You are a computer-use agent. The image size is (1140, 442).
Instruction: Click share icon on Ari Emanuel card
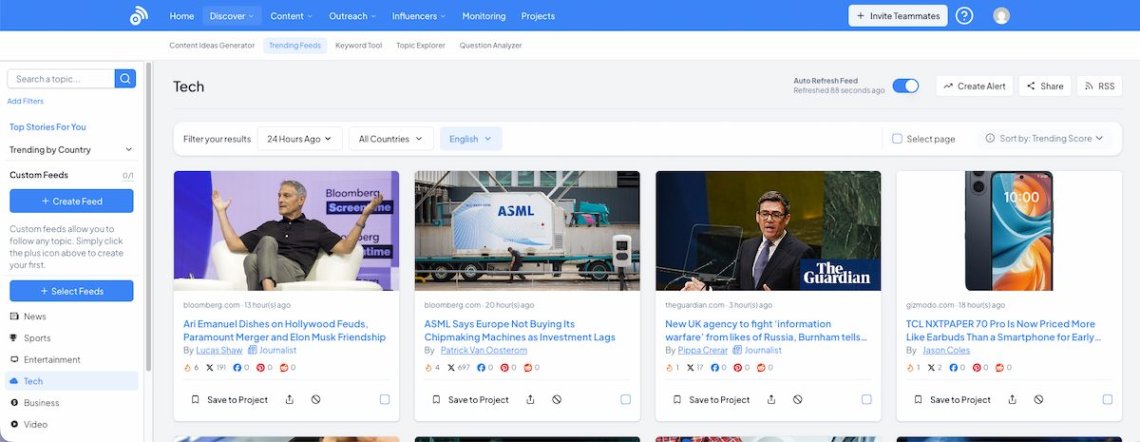pyautogui.click(x=289, y=399)
